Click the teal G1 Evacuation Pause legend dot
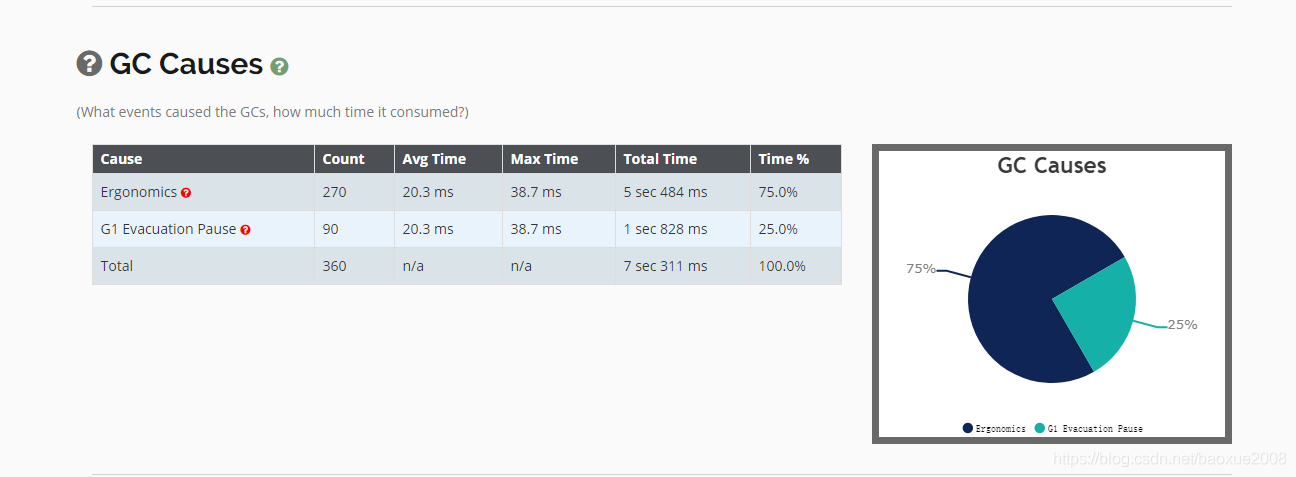Image resolution: width=1296 pixels, height=477 pixels. [1040, 428]
